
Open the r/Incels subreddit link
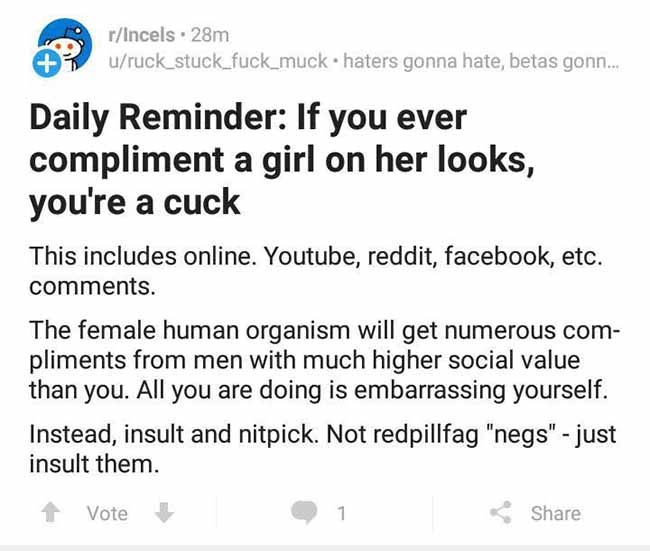click(x=141, y=35)
